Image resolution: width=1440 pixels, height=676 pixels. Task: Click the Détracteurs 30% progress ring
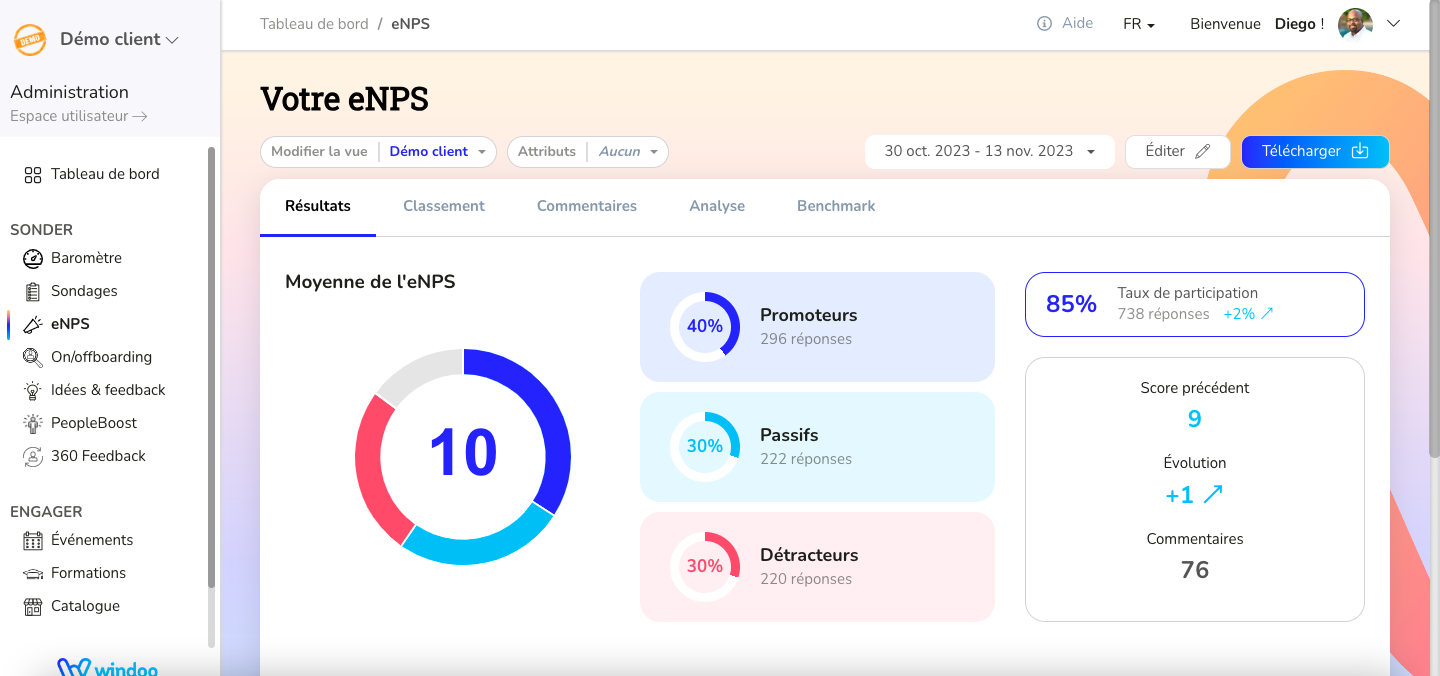(x=705, y=566)
